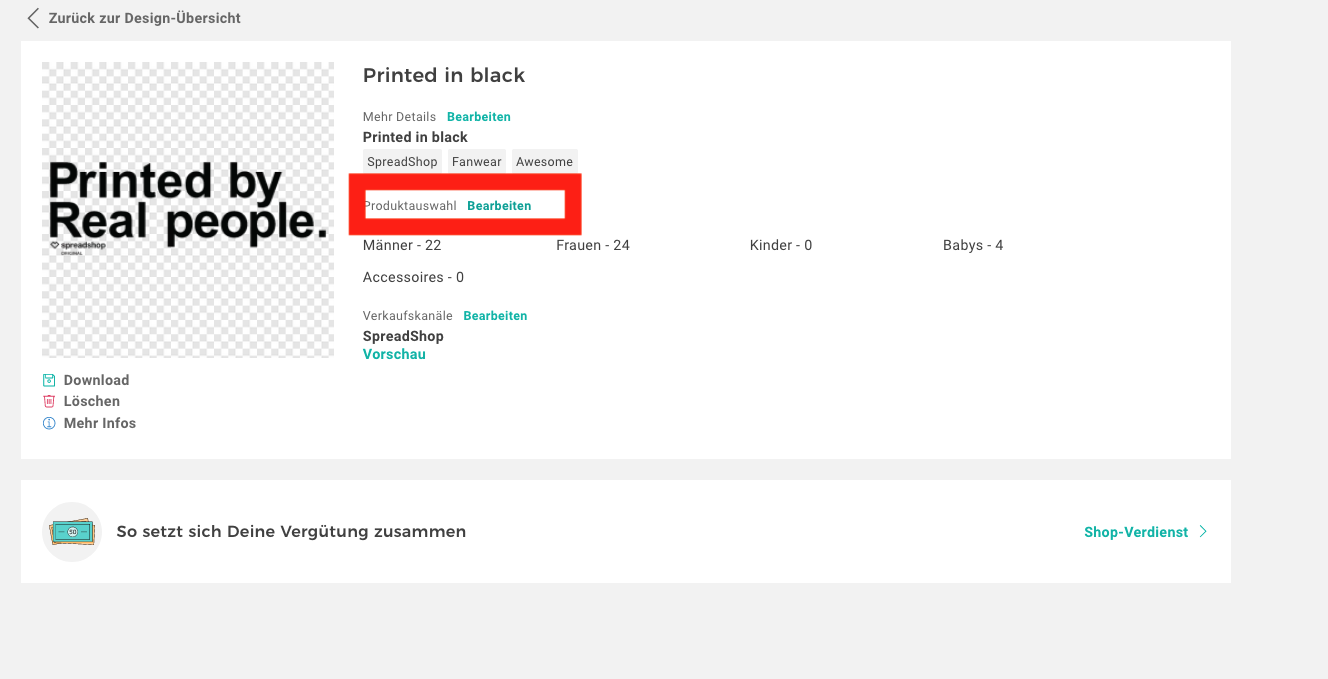
Task: Open the Vorschau preview link
Action: 394,354
